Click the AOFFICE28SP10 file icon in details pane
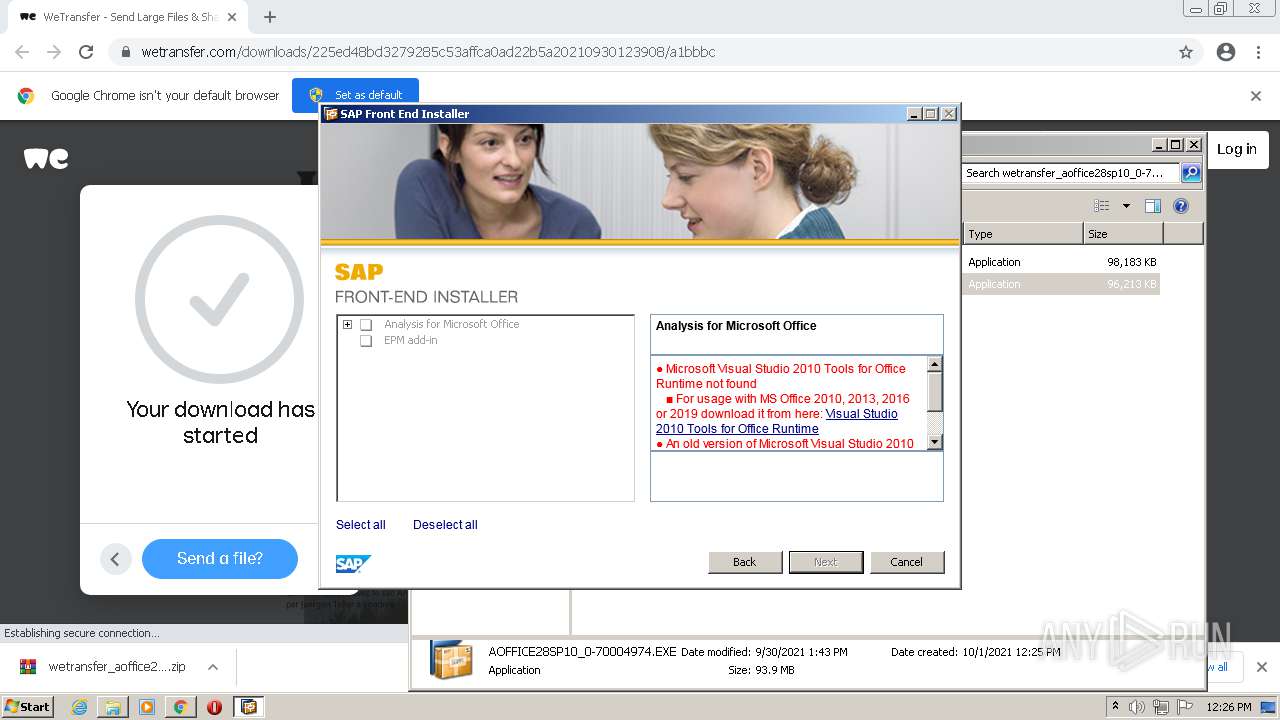Viewport: 1280px width, 720px height. (451, 660)
